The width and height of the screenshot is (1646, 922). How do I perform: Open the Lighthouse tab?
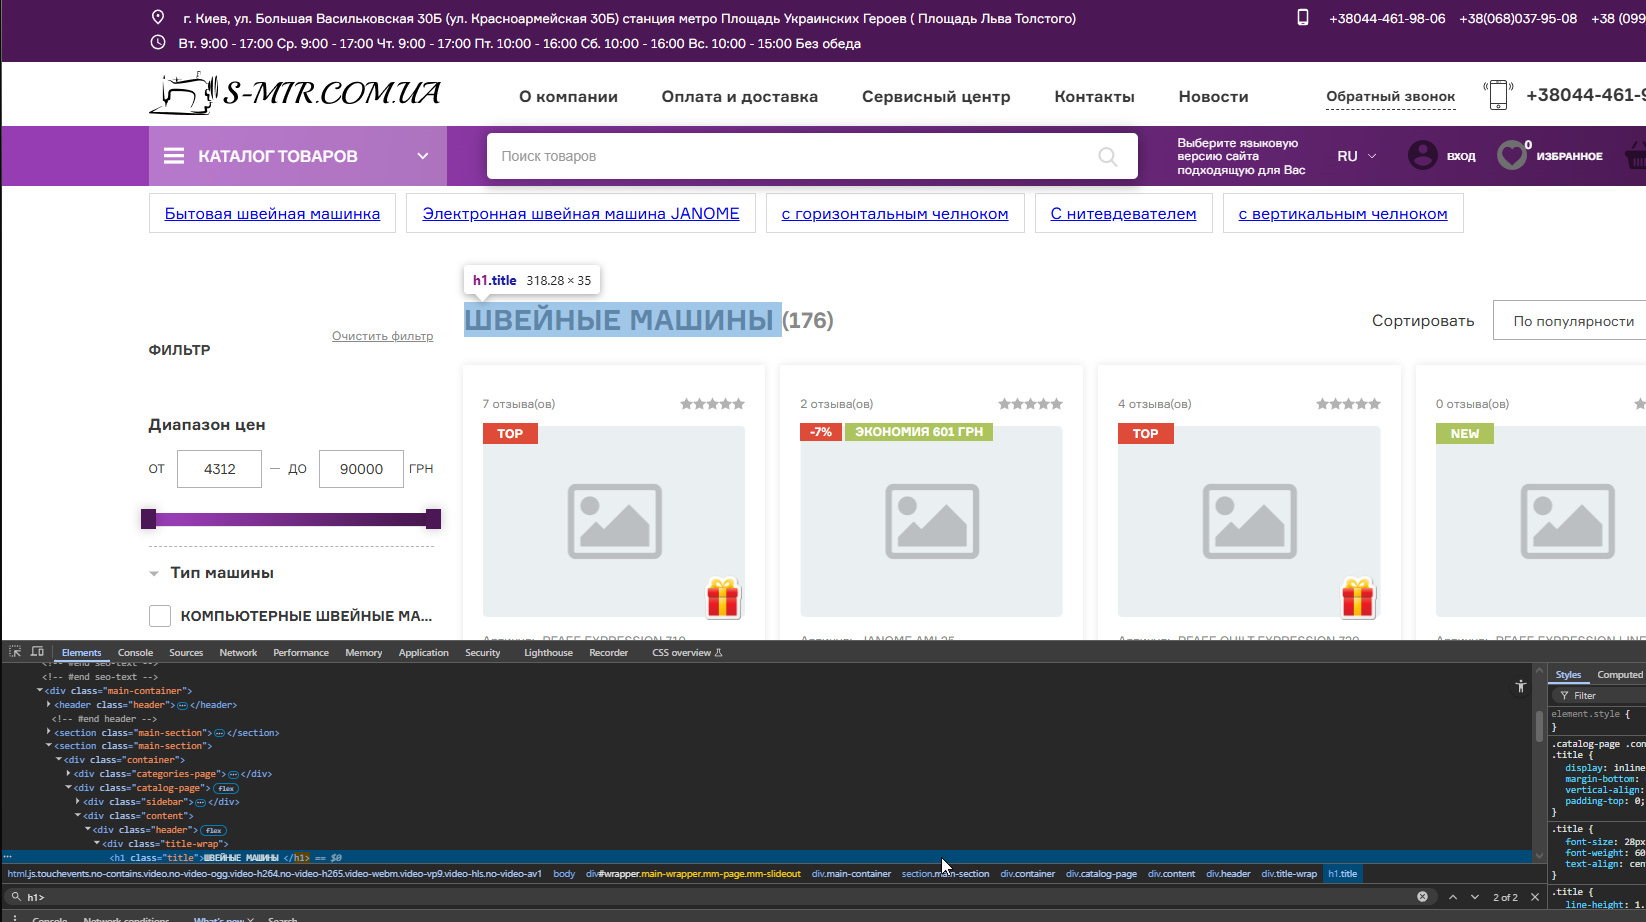click(x=548, y=653)
